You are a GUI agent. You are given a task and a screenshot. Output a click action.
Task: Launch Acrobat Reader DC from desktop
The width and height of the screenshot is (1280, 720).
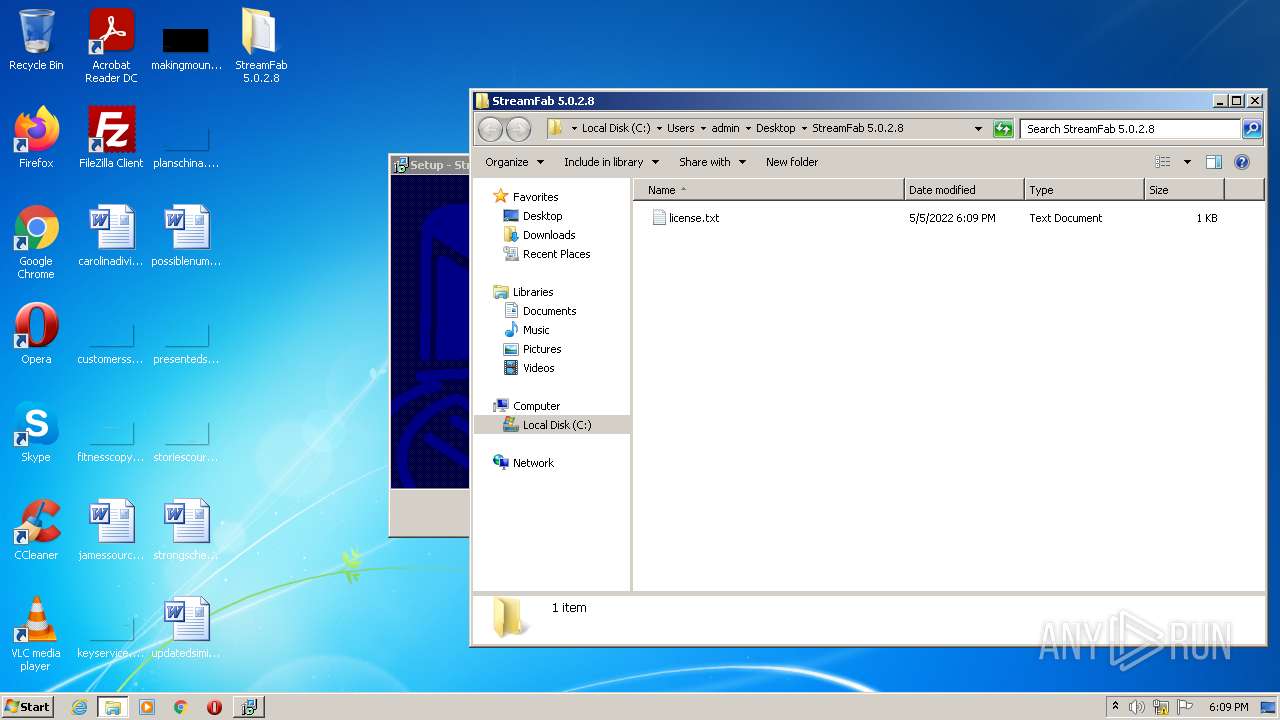pos(111,45)
